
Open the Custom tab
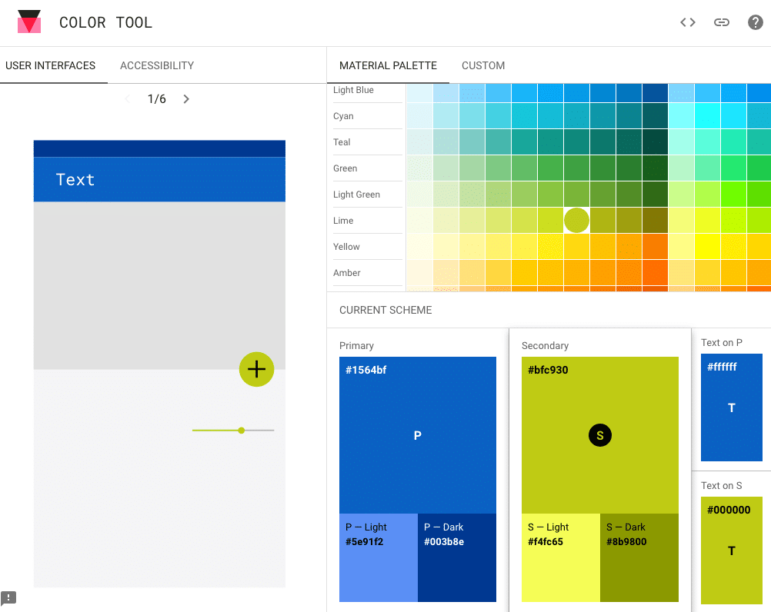coord(483,65)
